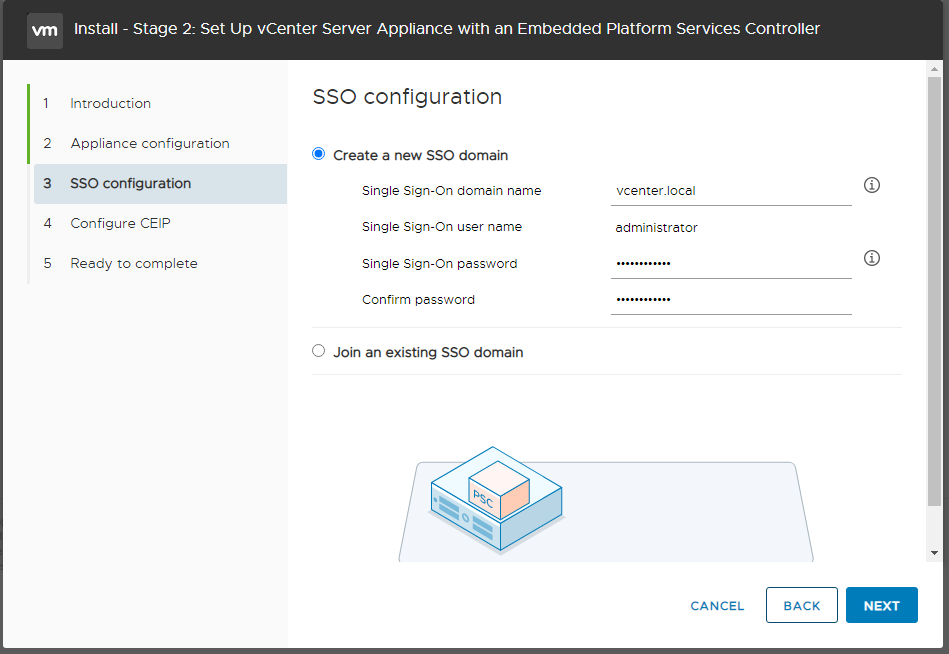Open info icon beside SSO domain name
Viewport: 949px width, 654px height.
[x=872, y=185]
